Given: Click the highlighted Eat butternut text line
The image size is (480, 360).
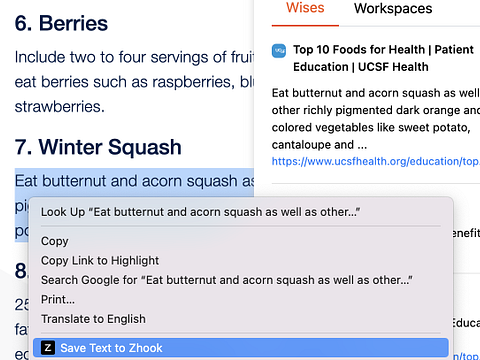Looking at the screenshot, I should 134,181.
